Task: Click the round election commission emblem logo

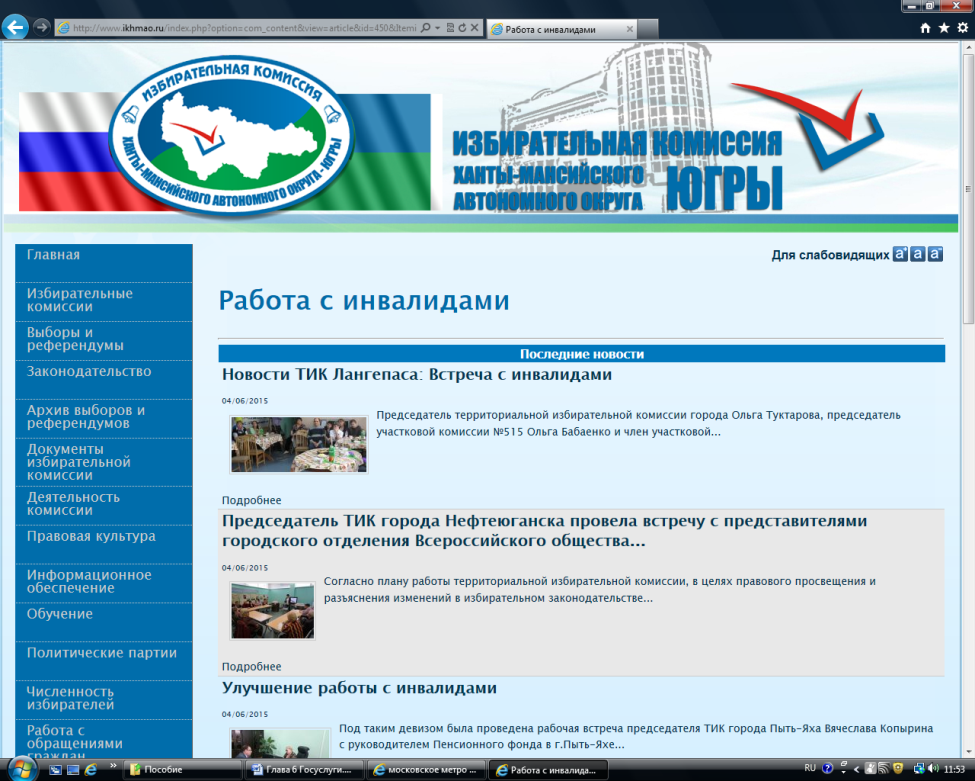Action: pyautogui.click(x=231, y=139)
